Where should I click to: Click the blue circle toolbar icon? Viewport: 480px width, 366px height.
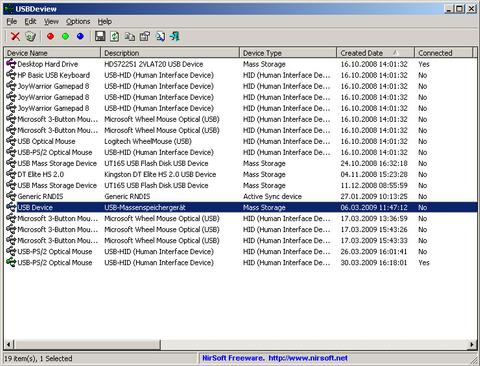(x=80, y=36)
